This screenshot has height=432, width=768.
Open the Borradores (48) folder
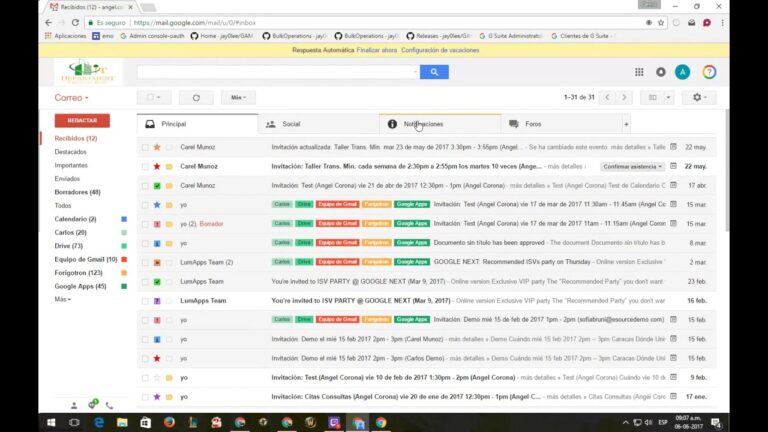coord(77,192)
